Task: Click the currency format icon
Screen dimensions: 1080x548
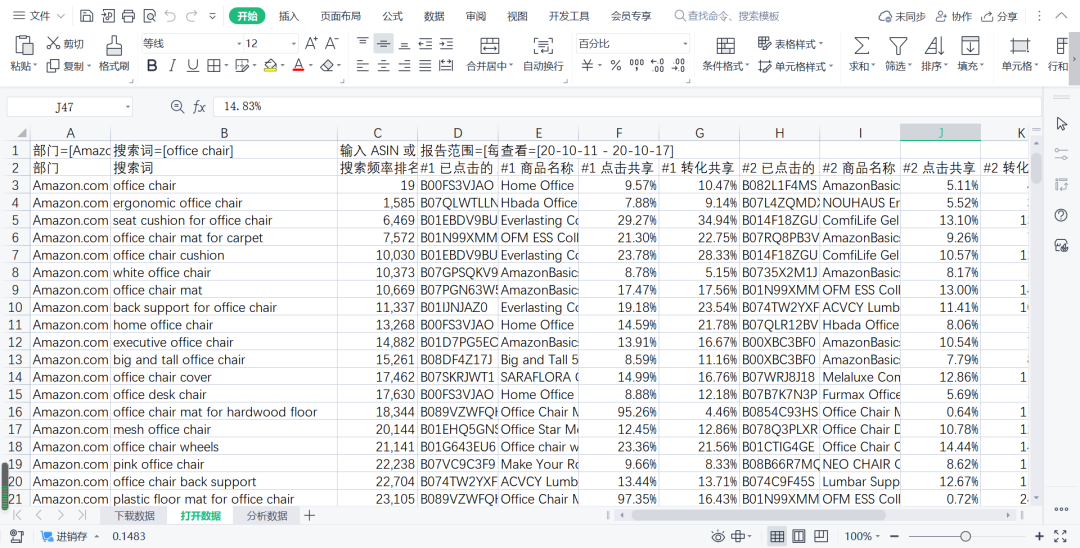Action: tap(588, 65)
